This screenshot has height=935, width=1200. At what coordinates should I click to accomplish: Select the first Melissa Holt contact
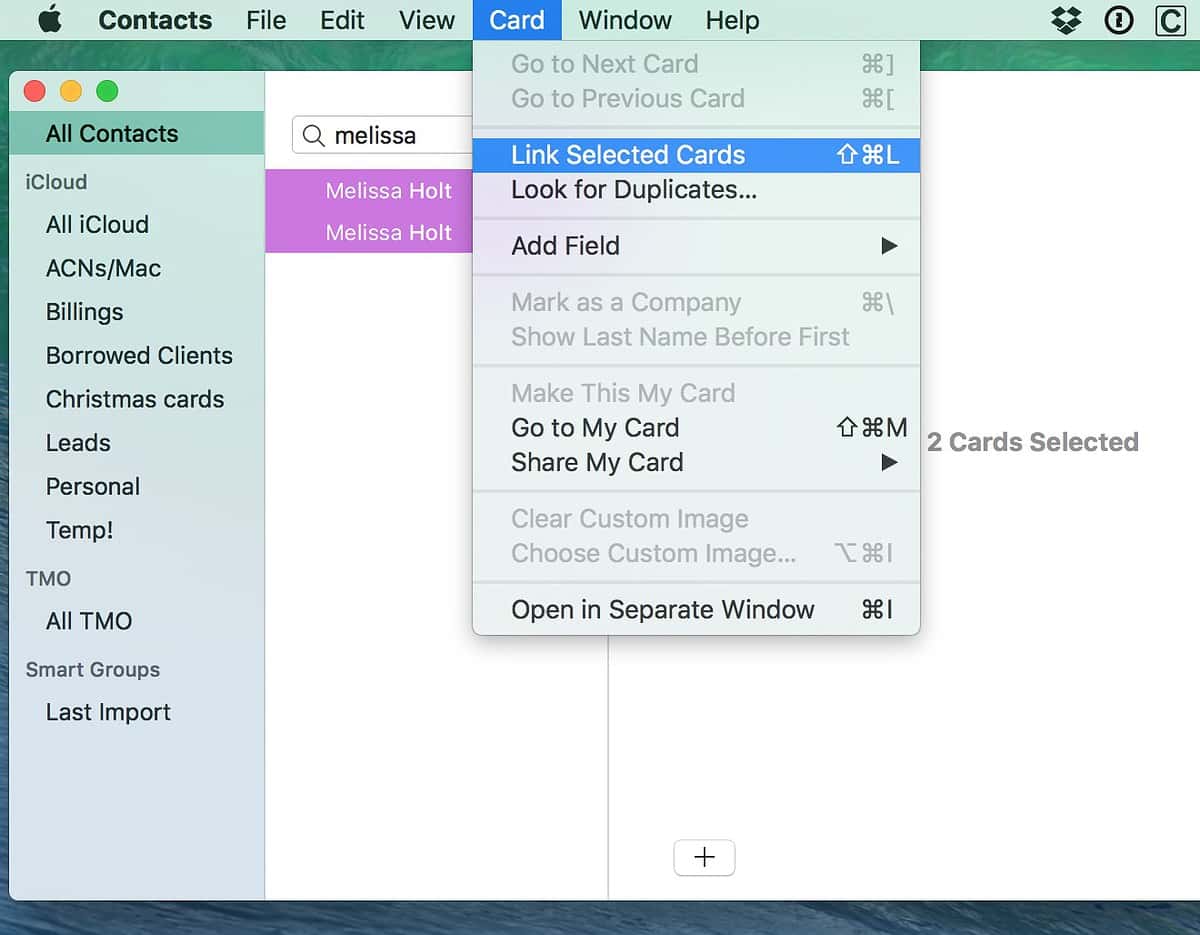[390, 190]
